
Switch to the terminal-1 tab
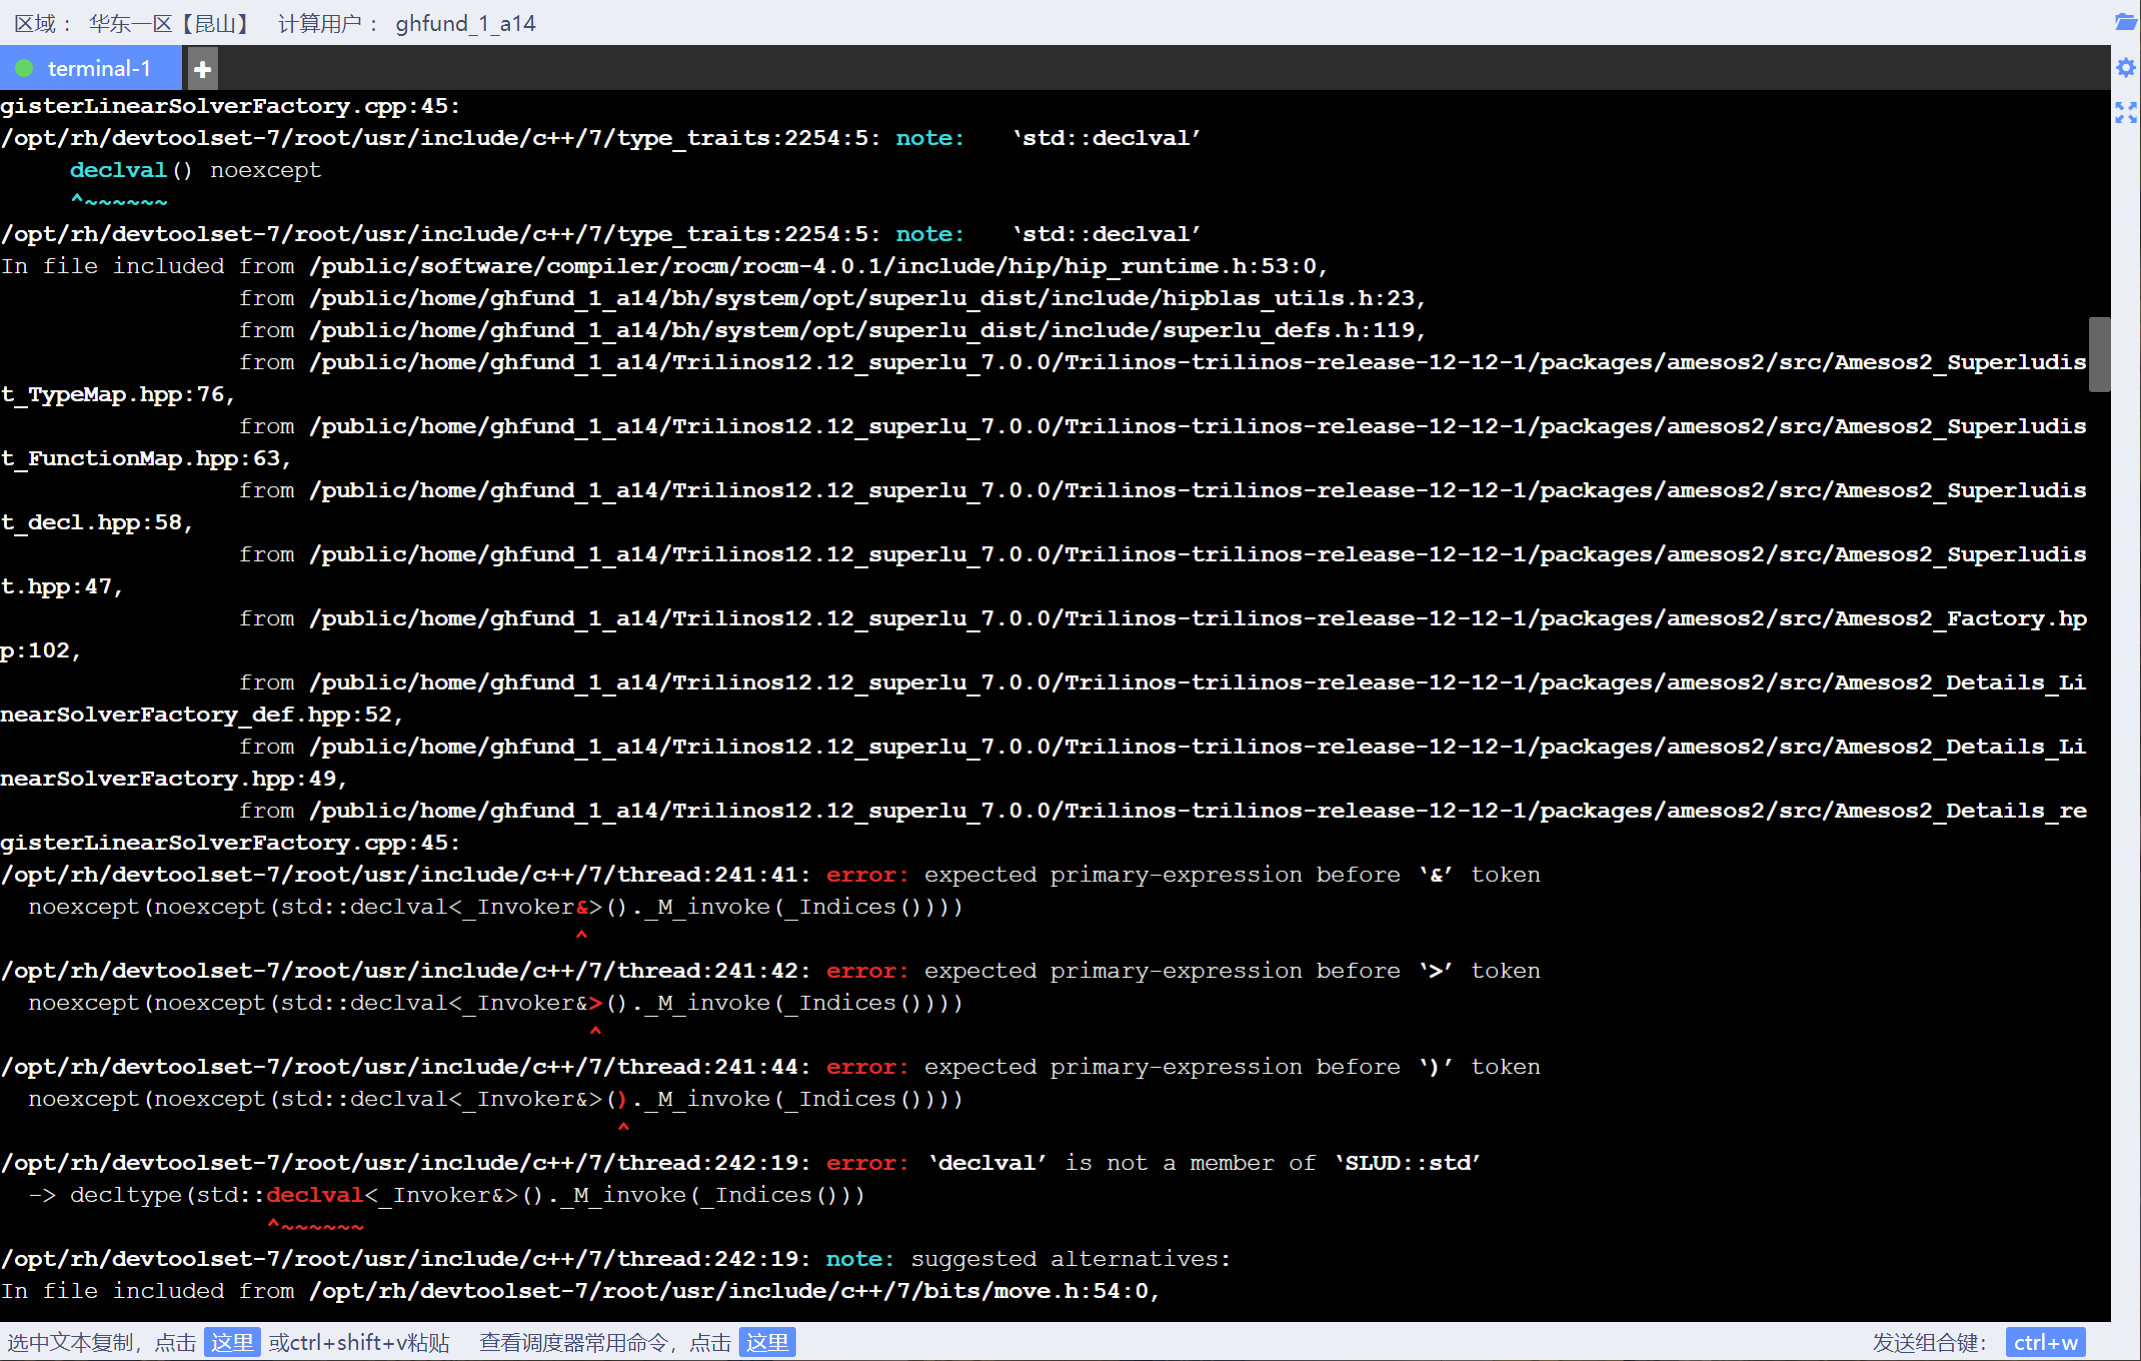point(90,68)
